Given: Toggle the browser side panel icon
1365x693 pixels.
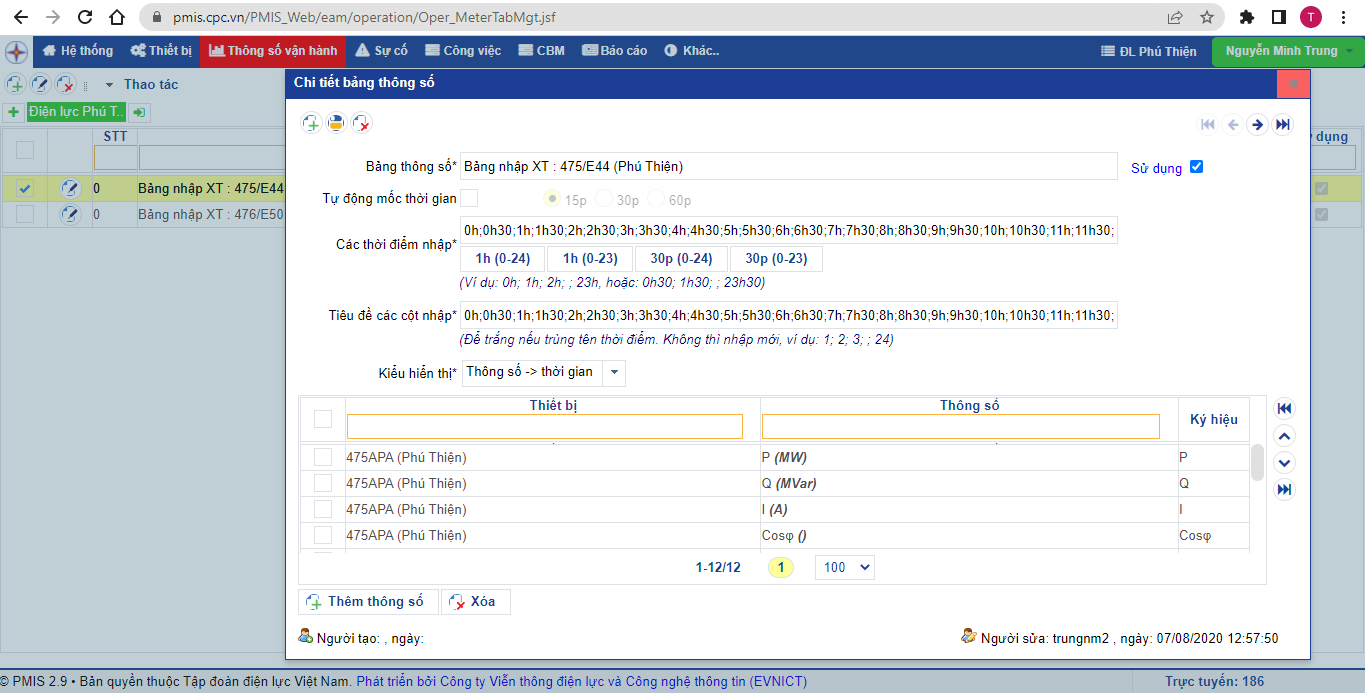Looking at the screenshot, I should click(x=1278, y=17).
